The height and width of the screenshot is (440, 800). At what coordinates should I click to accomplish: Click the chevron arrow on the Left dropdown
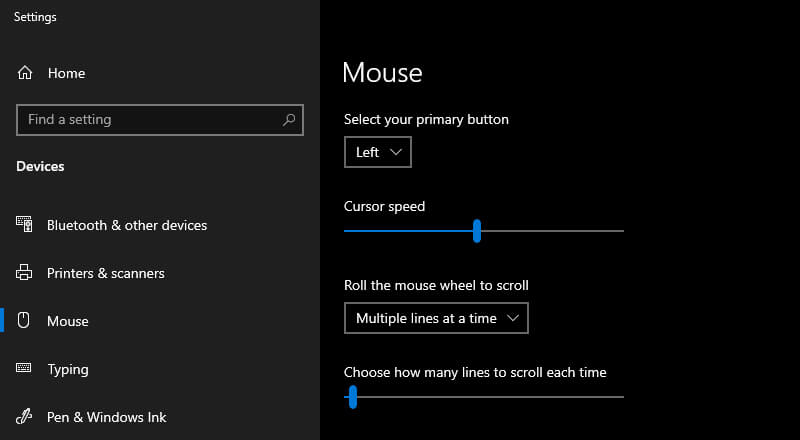[396, 152]
